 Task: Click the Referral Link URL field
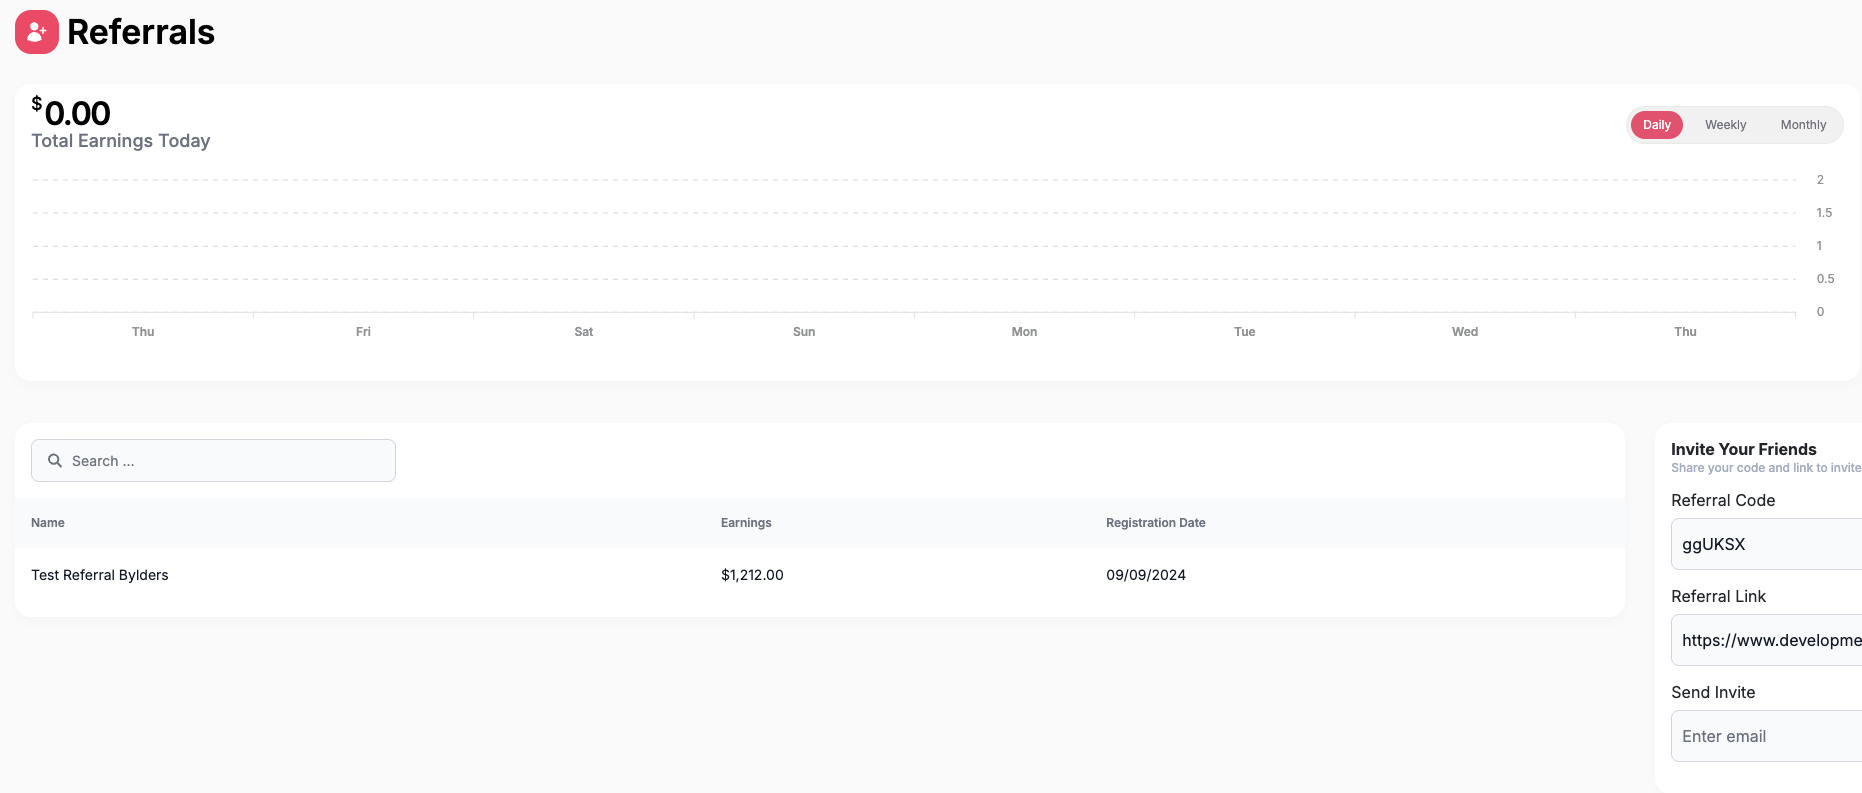(x=1766, y=640)
